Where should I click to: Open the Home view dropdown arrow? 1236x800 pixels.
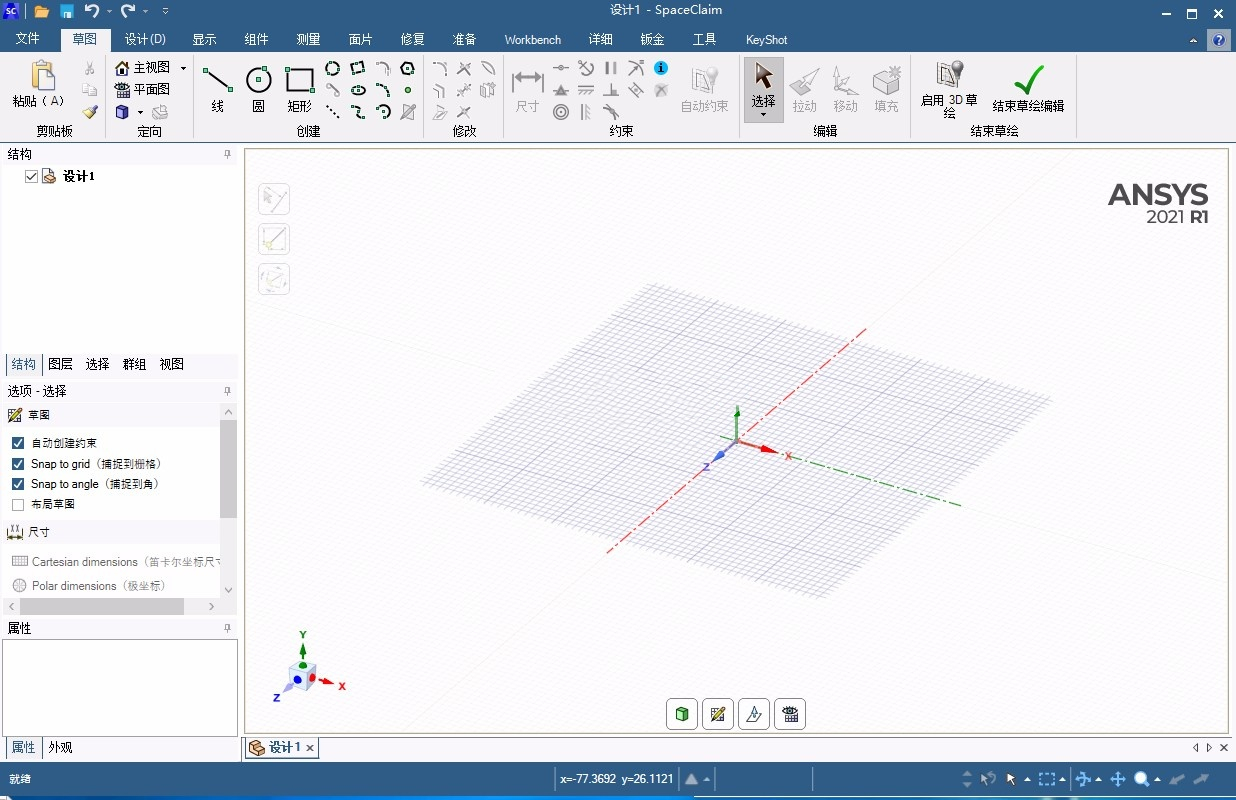click(x=183, y=68)
